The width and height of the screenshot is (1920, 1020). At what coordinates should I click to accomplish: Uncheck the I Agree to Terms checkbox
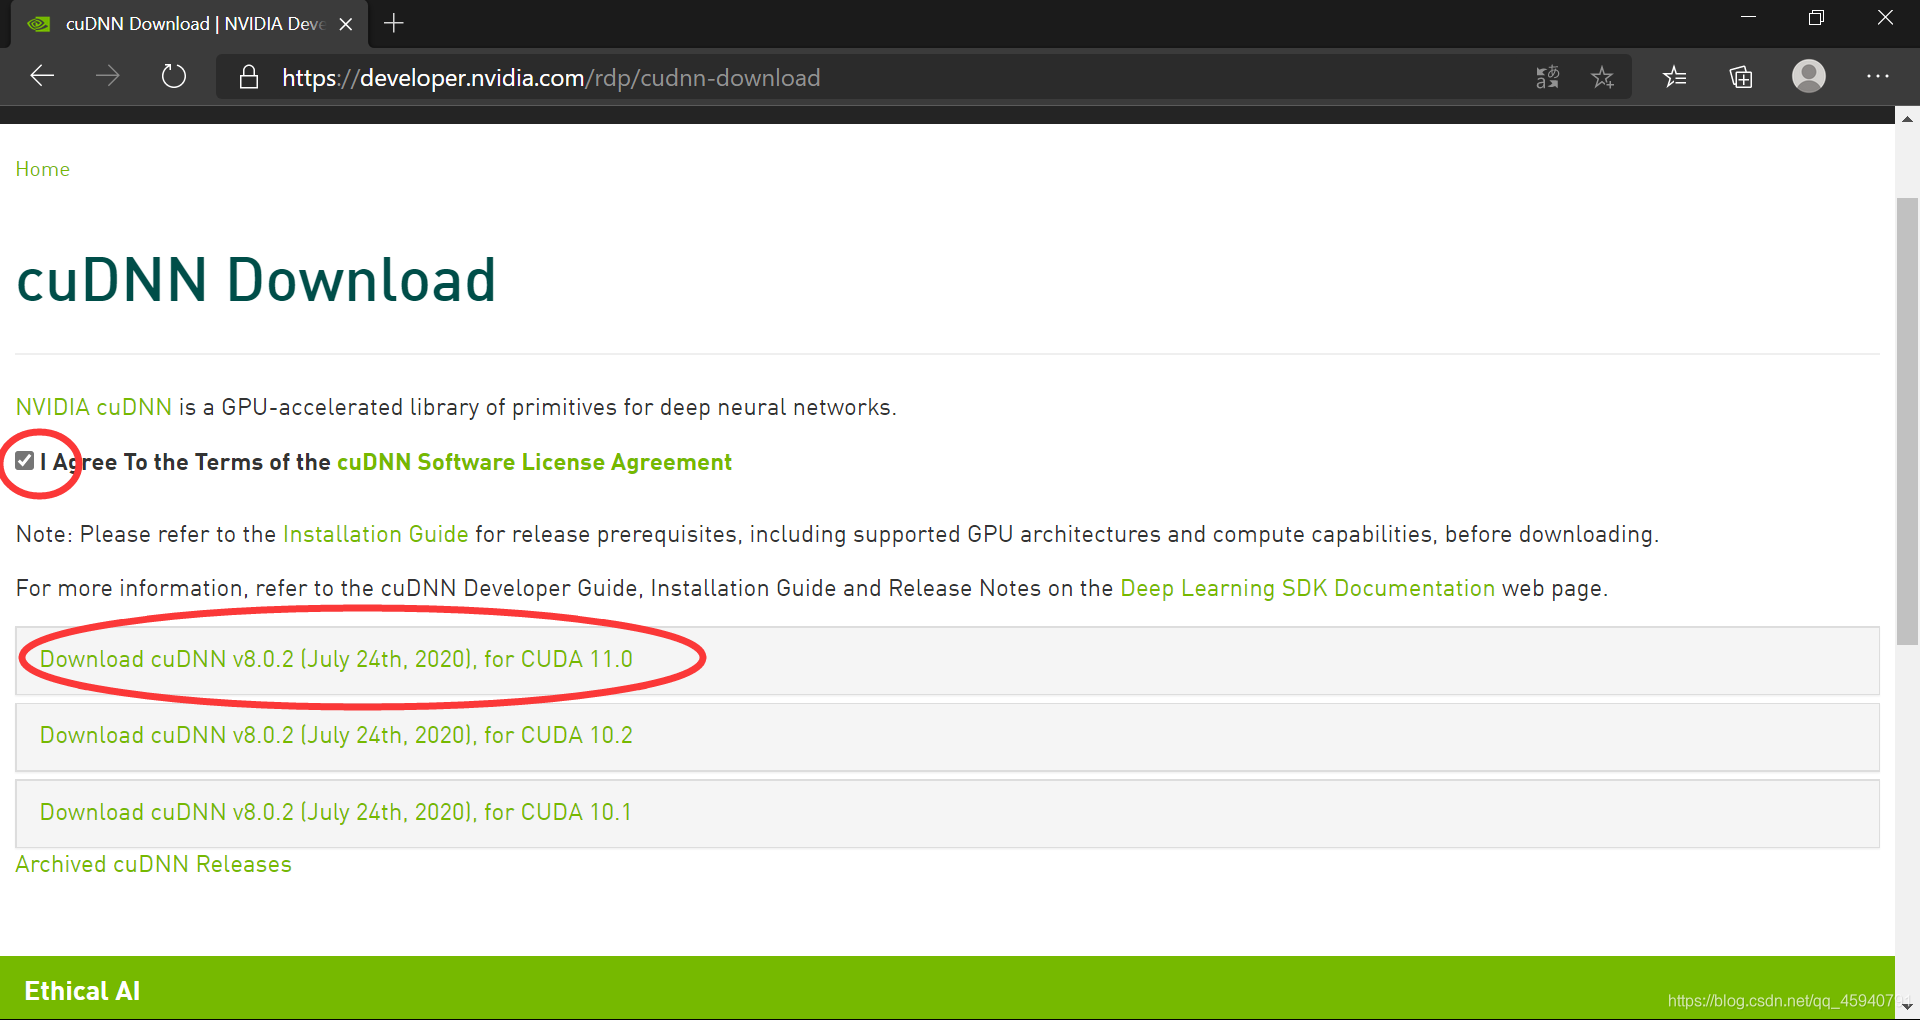point(25,461)
